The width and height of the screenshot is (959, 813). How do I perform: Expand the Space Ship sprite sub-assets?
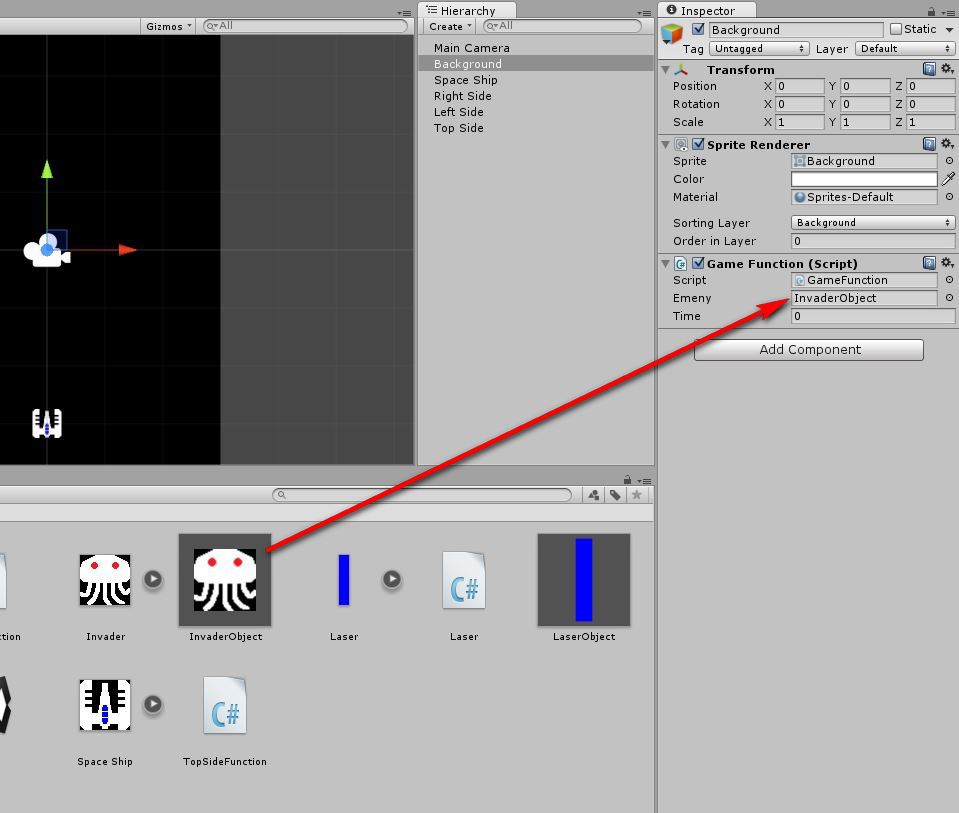pos(153,704)
